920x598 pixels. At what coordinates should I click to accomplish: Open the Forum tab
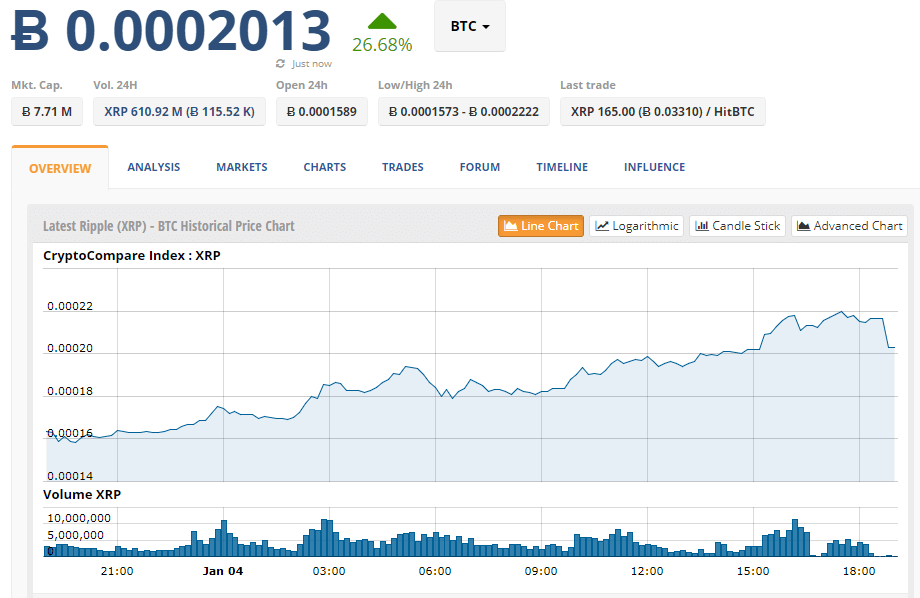pyautogui.click(x=480, y=167)
